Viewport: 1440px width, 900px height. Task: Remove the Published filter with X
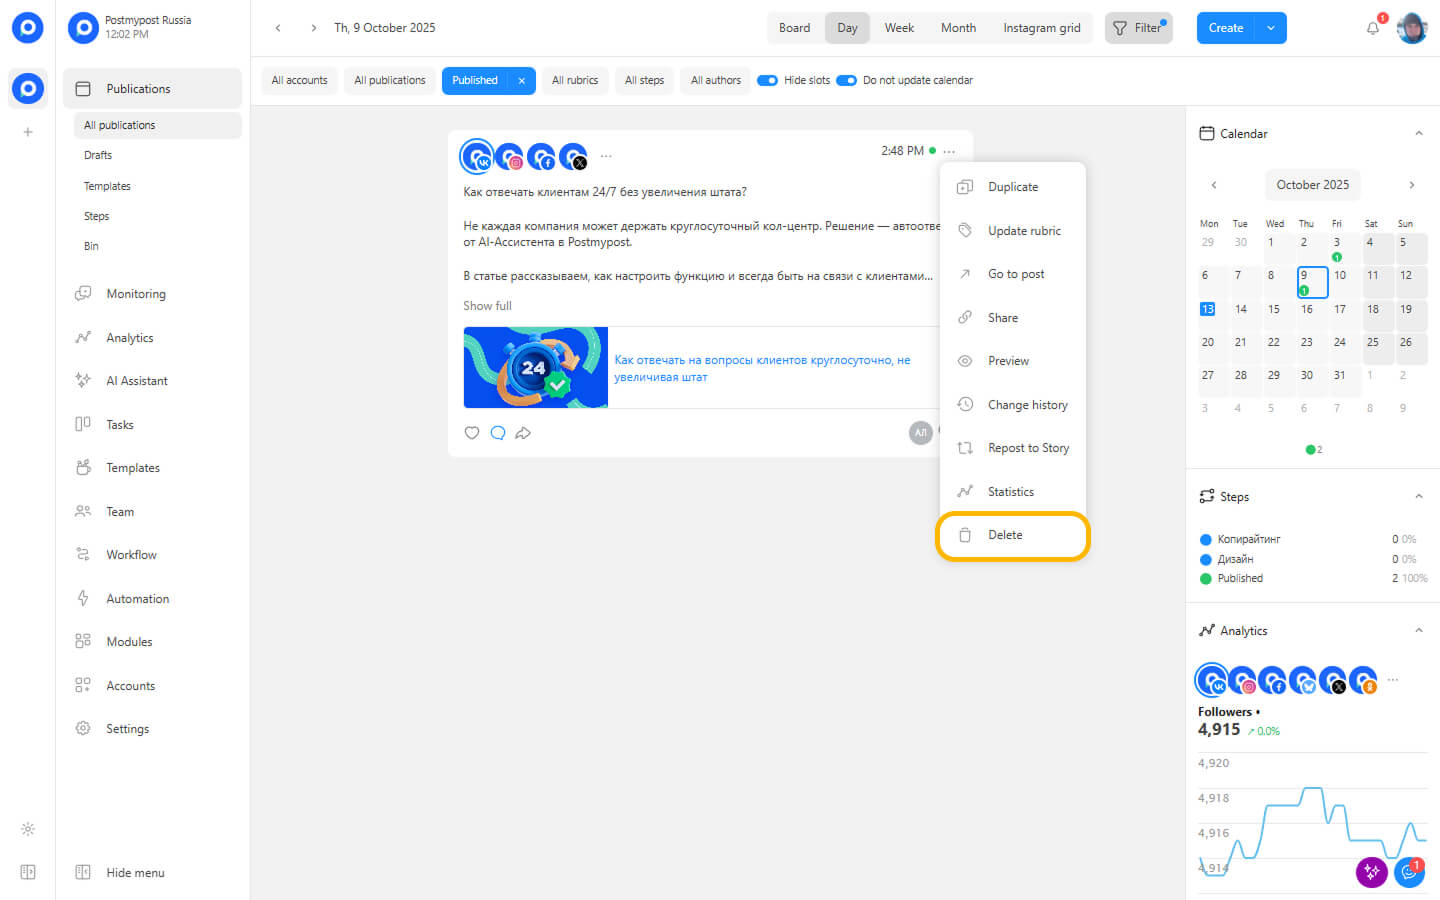coord(521,80)
